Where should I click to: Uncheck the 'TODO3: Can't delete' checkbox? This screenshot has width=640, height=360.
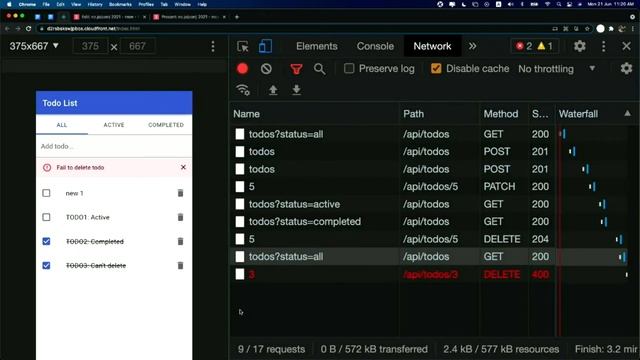click(47, 265)
